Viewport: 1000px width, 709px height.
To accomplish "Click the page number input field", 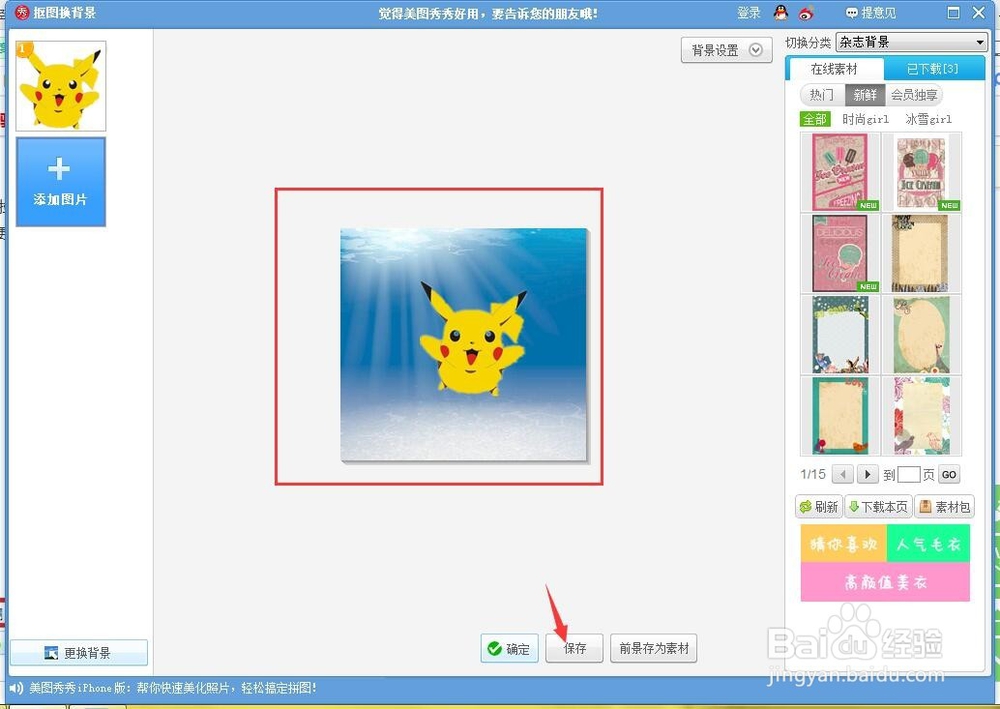I will tap(908, 474).
